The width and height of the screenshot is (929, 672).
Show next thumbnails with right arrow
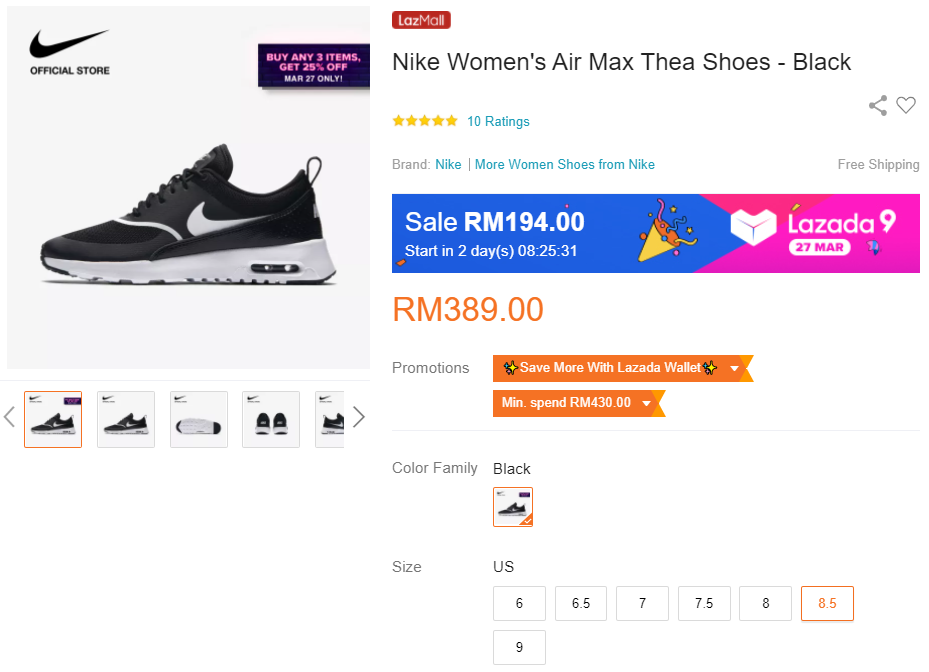click(x=358, y=417)
